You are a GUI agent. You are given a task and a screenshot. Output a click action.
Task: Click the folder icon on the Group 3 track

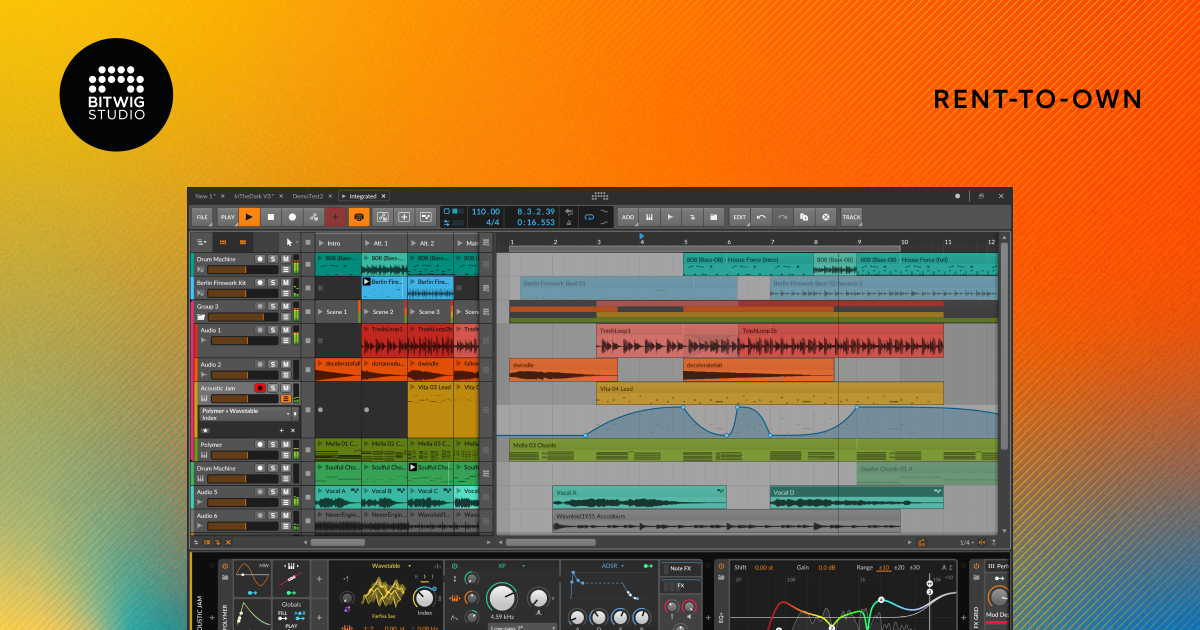201,315
